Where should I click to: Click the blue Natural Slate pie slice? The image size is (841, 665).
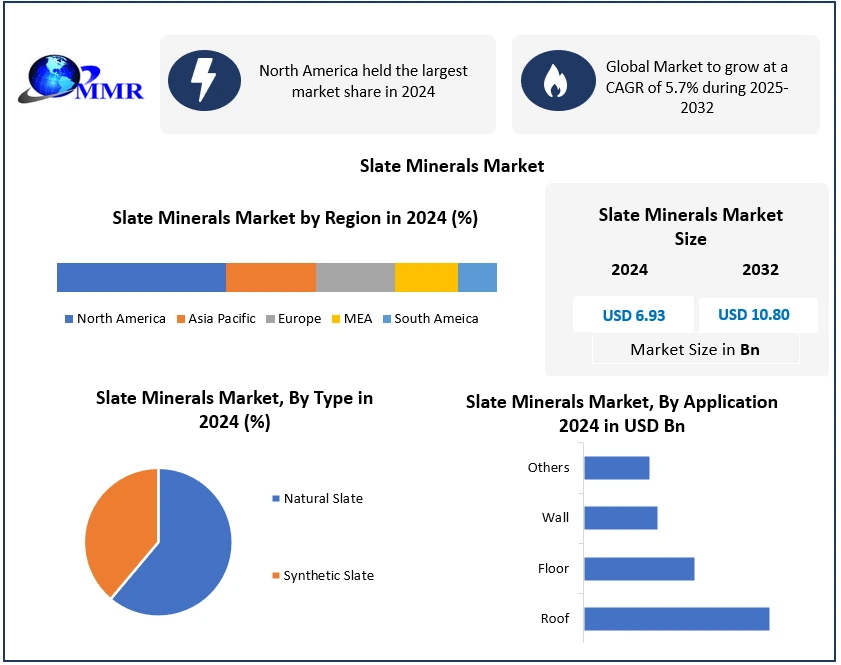click(x=190, y=550)
